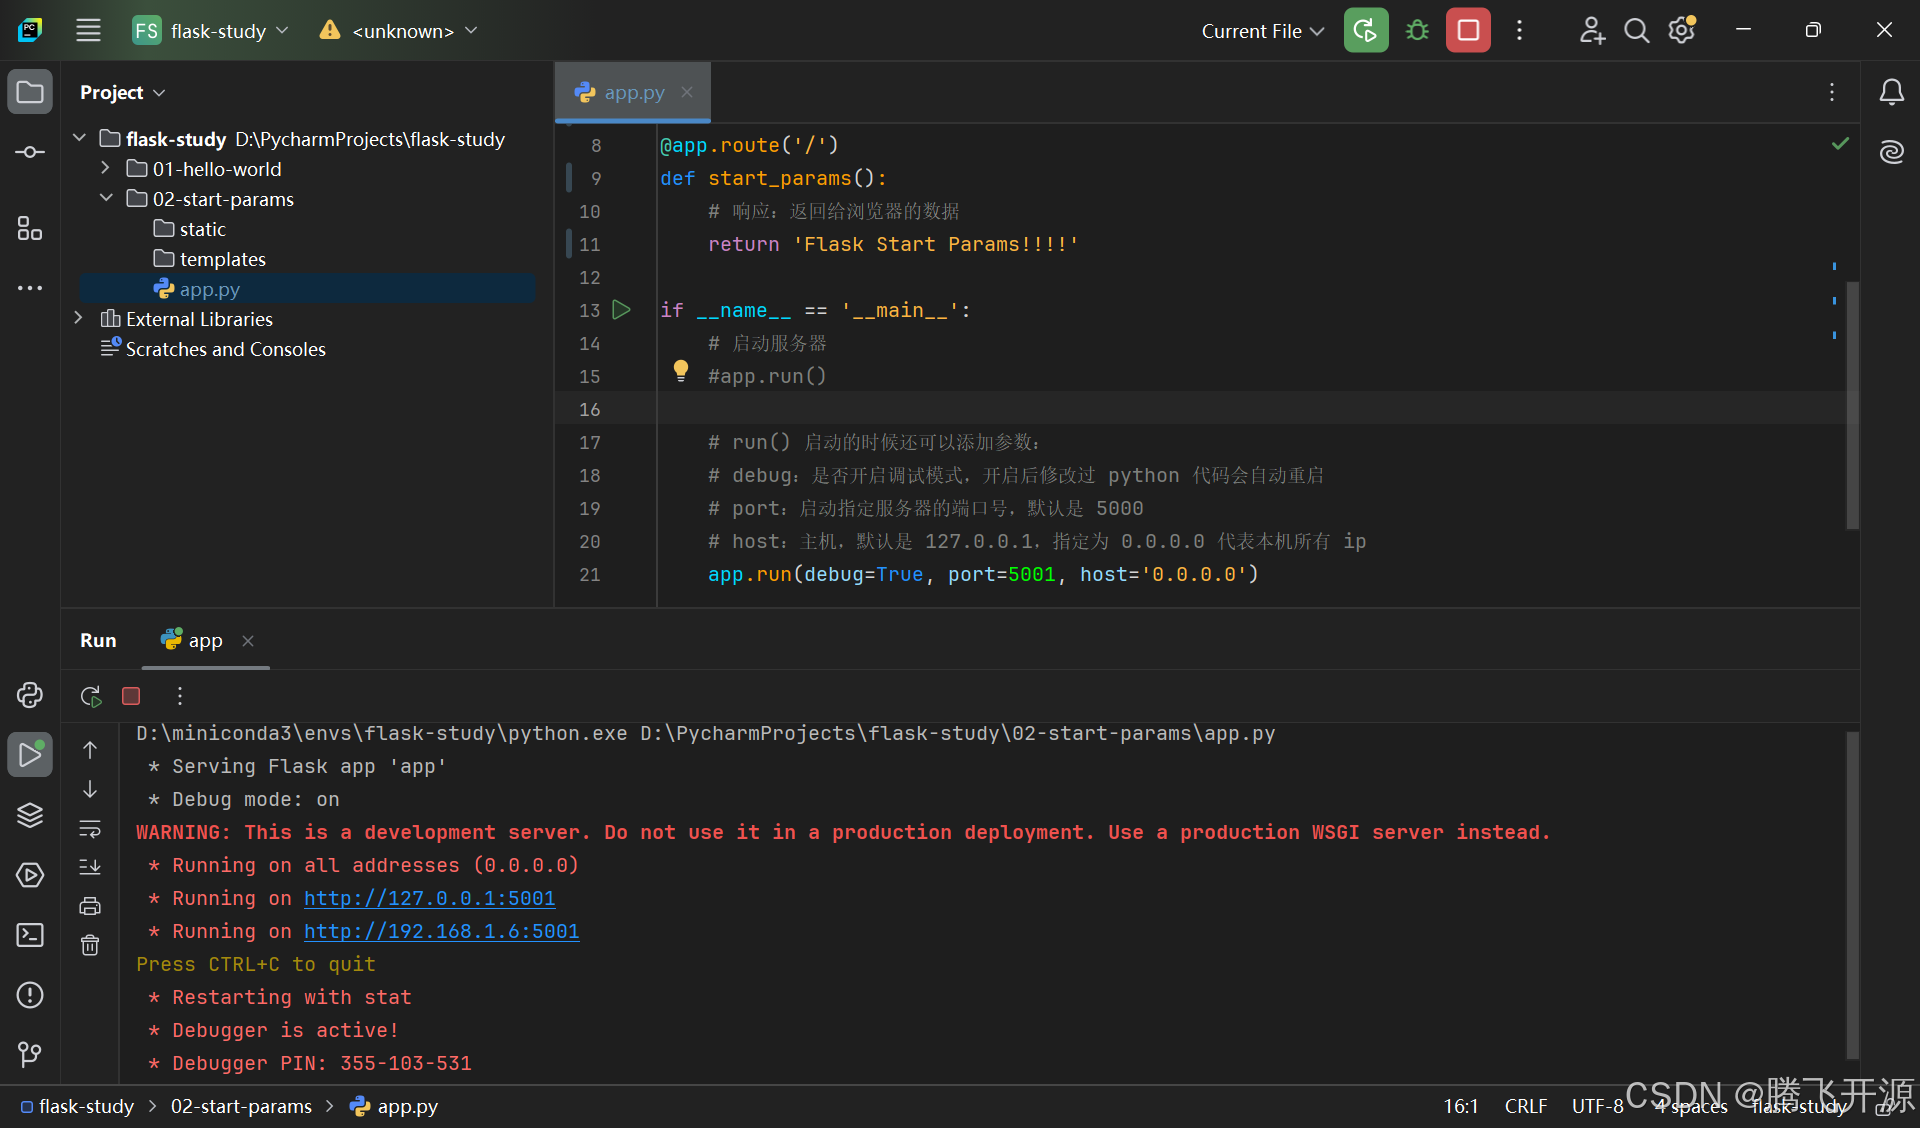Open the http://127.0.0.1:5001 link

[429, 898]
